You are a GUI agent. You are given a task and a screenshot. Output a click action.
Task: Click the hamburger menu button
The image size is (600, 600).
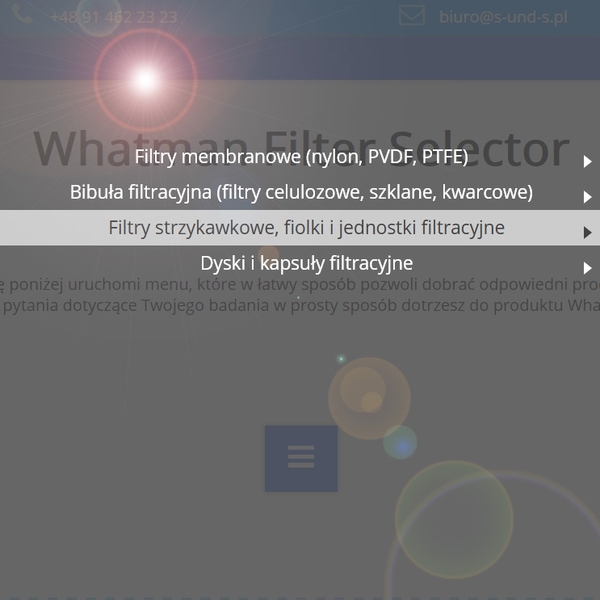(x=301, y=458)
